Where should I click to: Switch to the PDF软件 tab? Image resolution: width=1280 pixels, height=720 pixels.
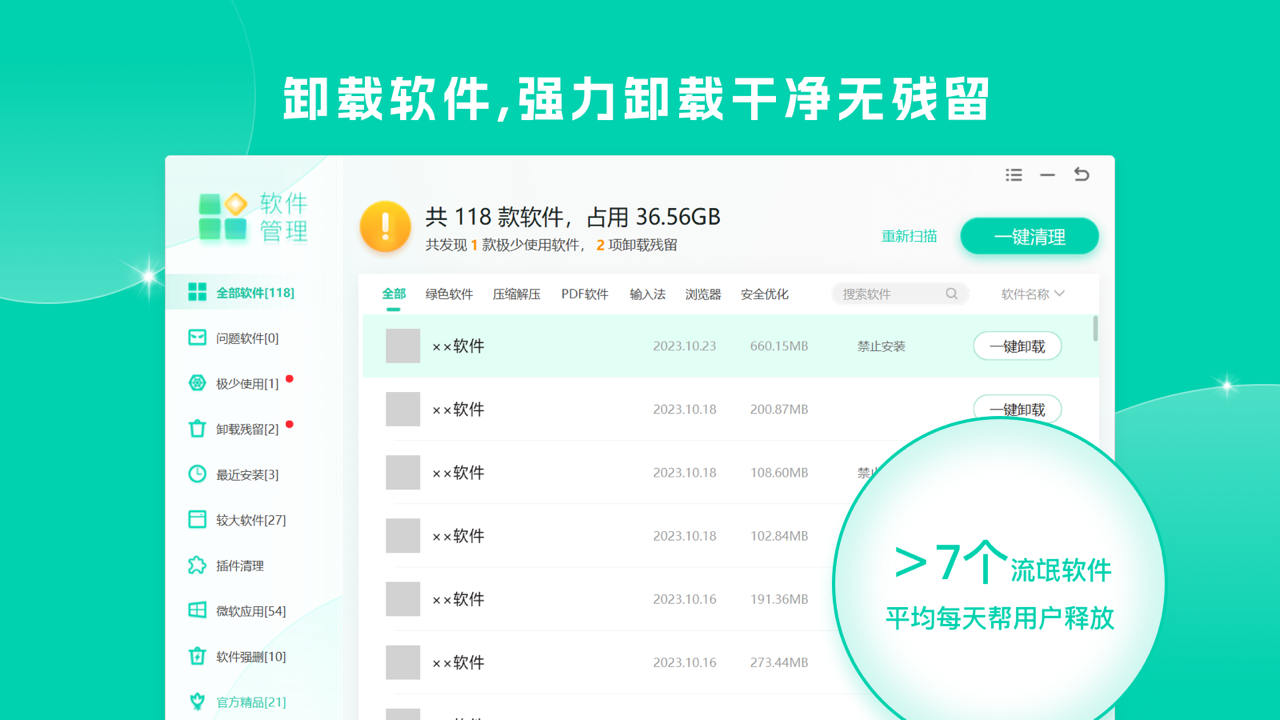tap(585, 294)
